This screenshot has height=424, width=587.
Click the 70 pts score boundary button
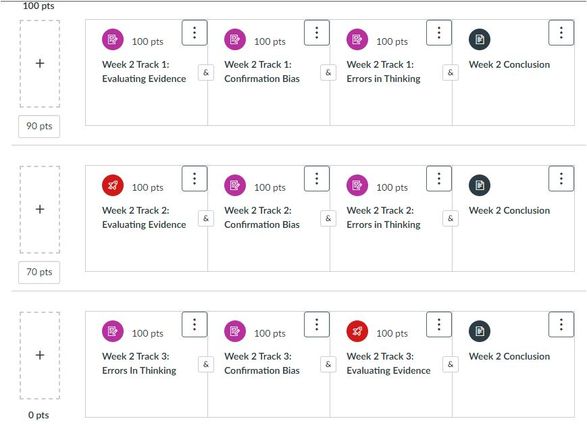(39, 272)
